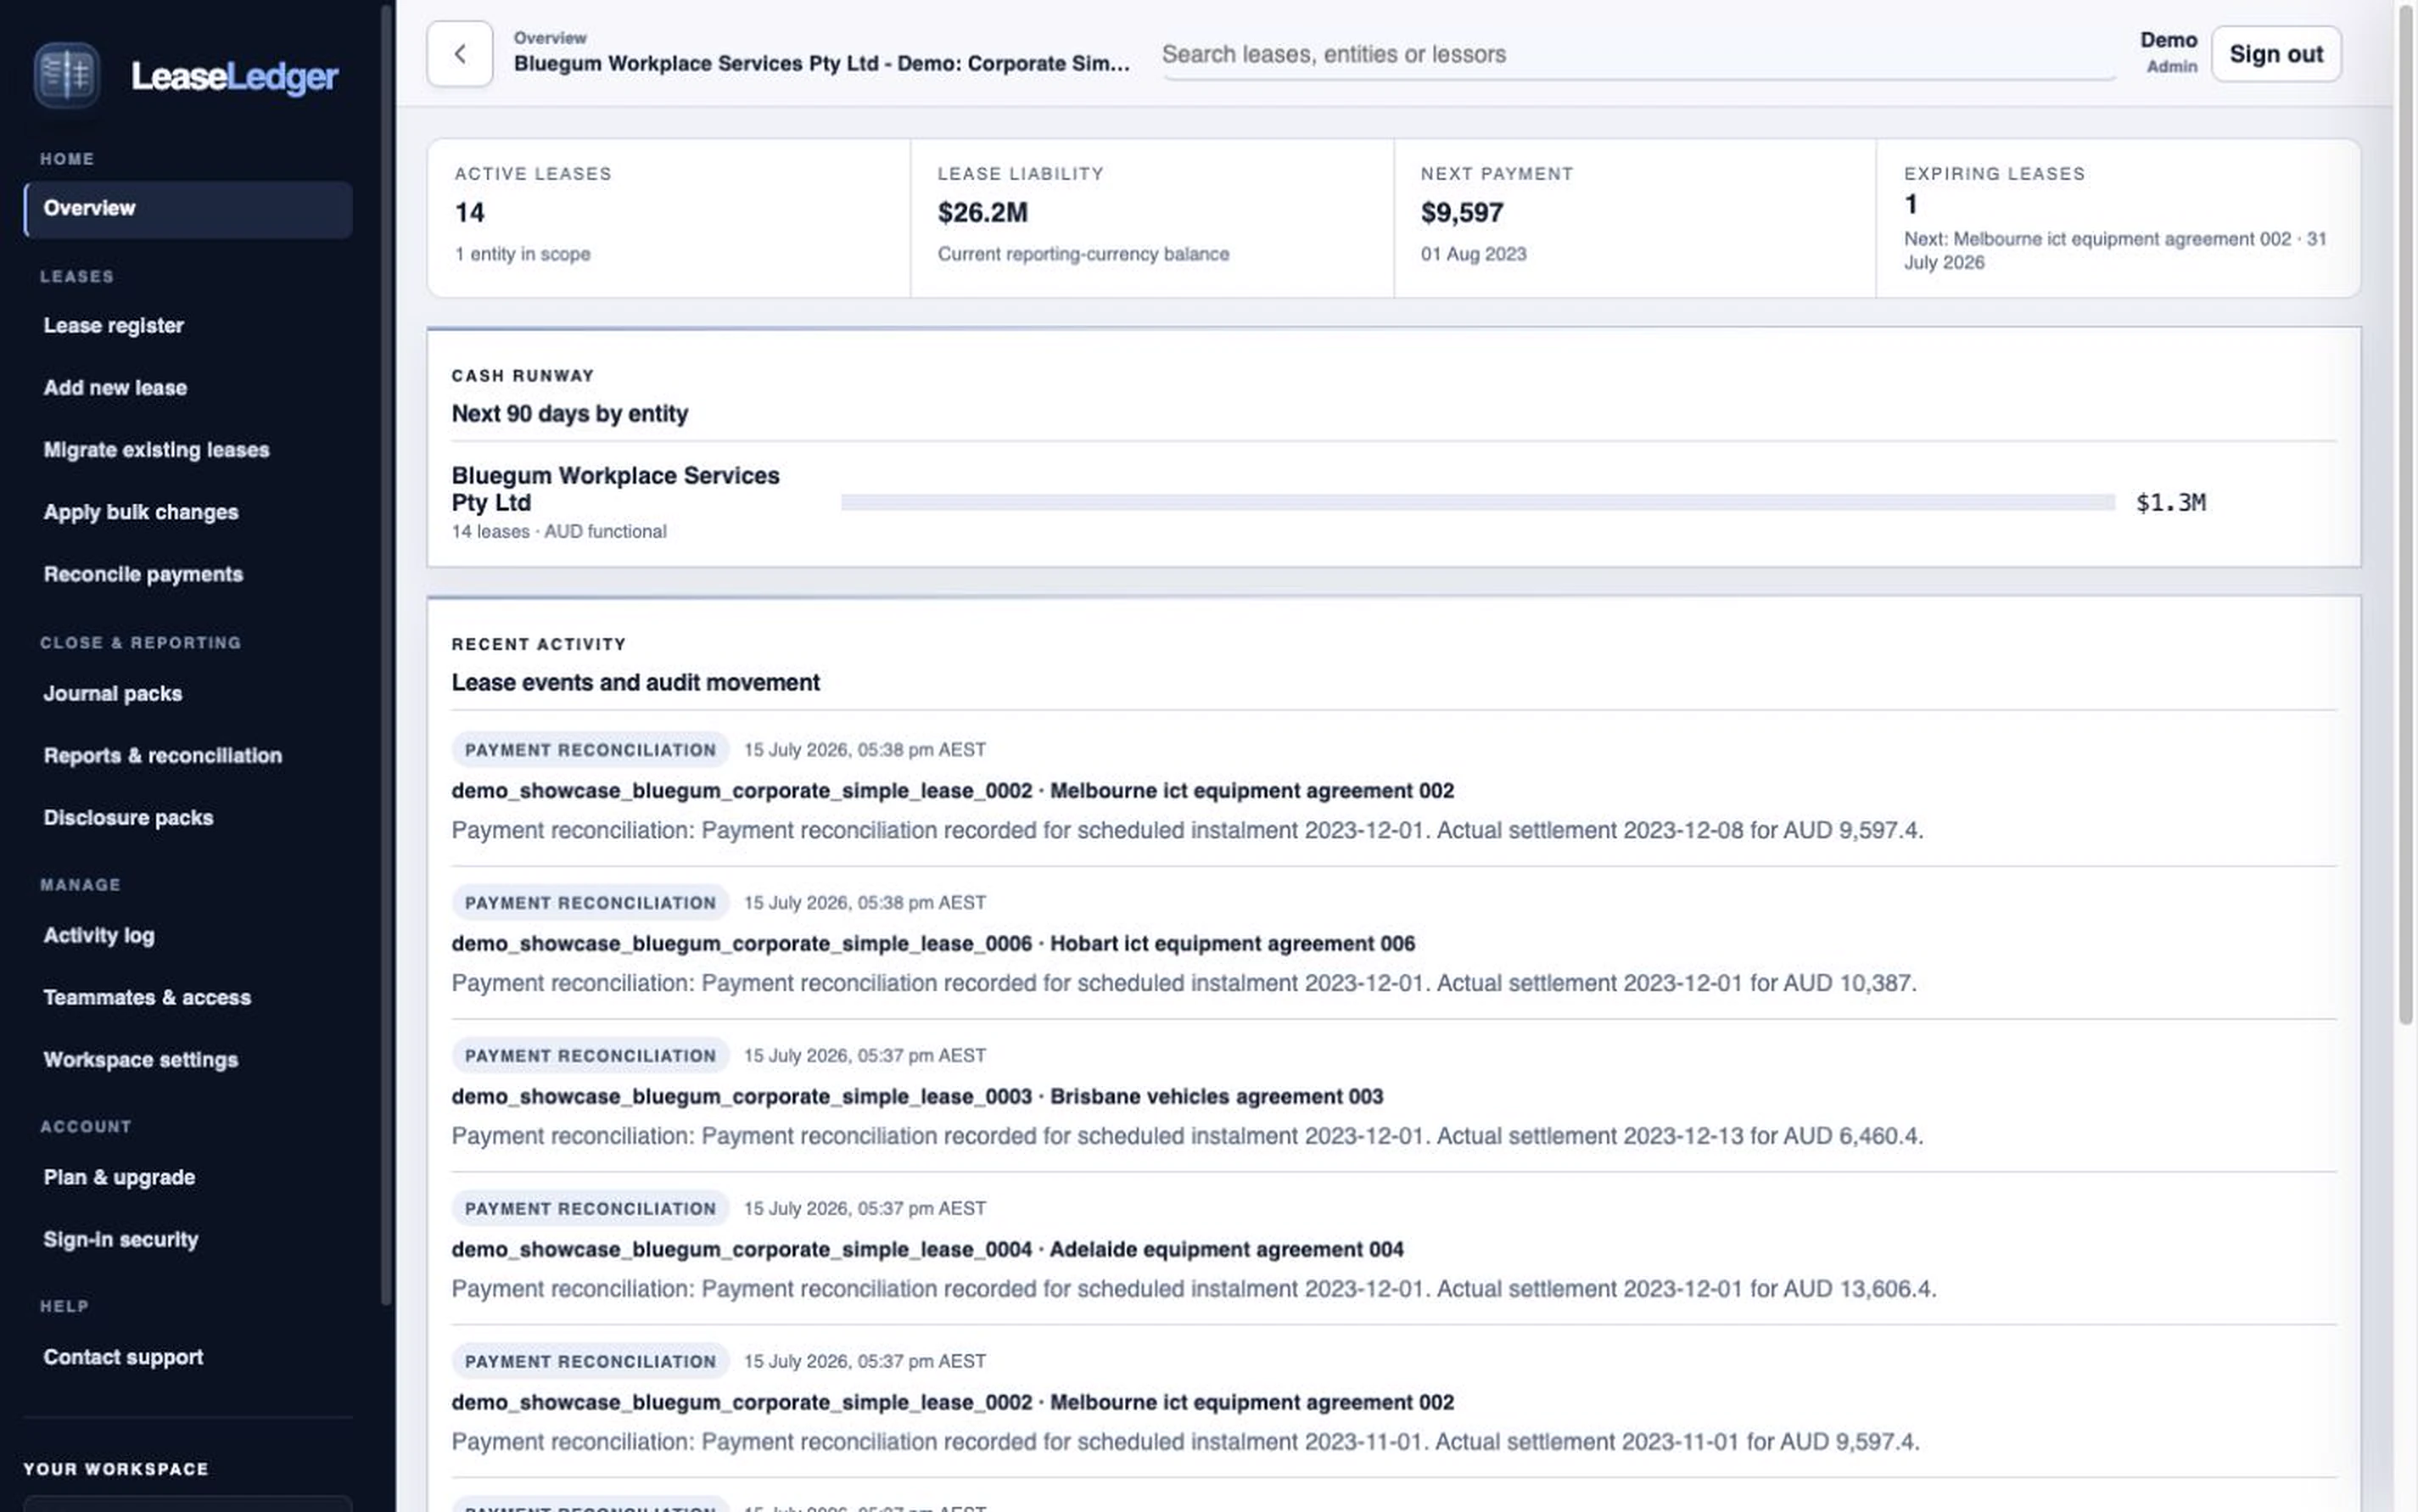Viewport: 2418px width, 1512px height.
Task: Open the Lease register
Action: 113,326
